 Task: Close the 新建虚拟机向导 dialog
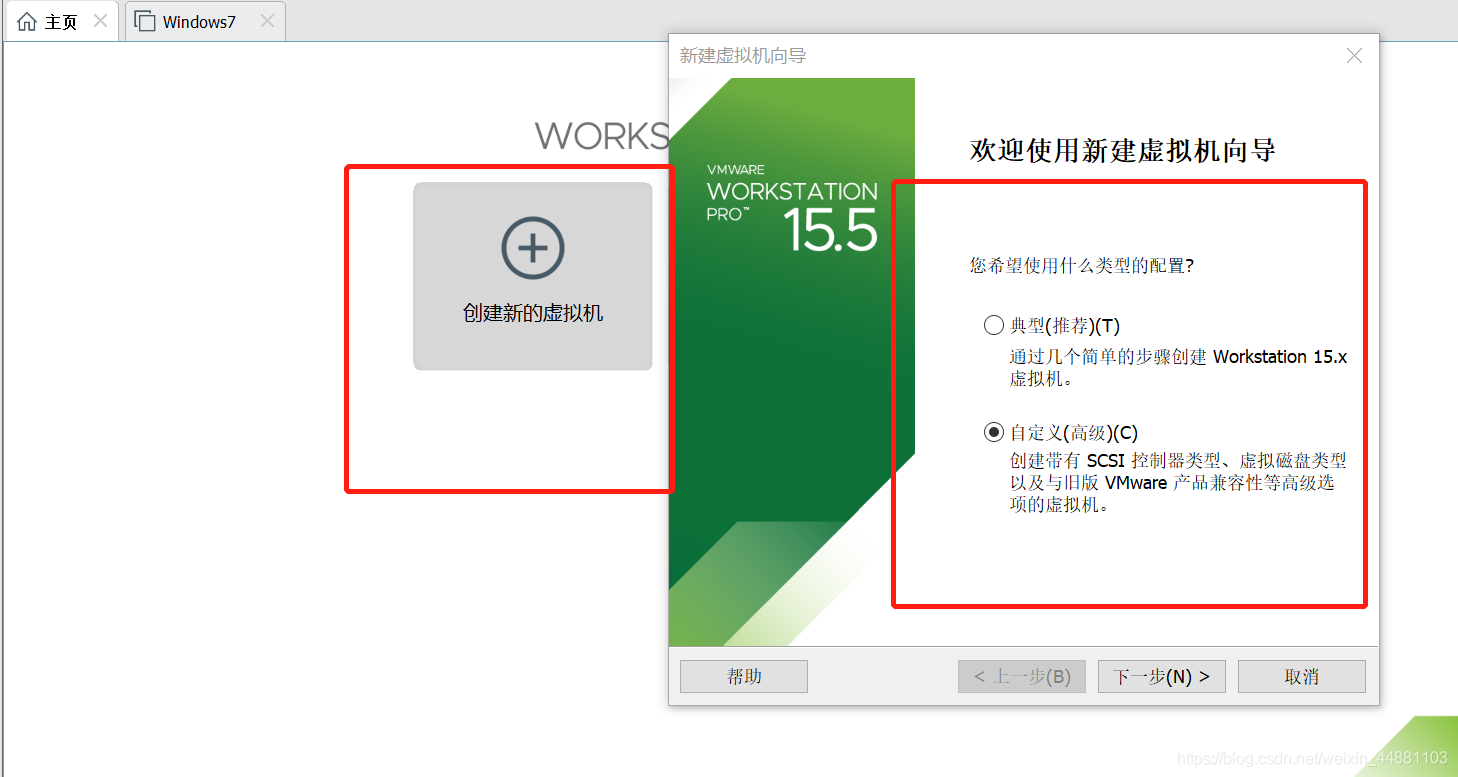[1354, 56]
